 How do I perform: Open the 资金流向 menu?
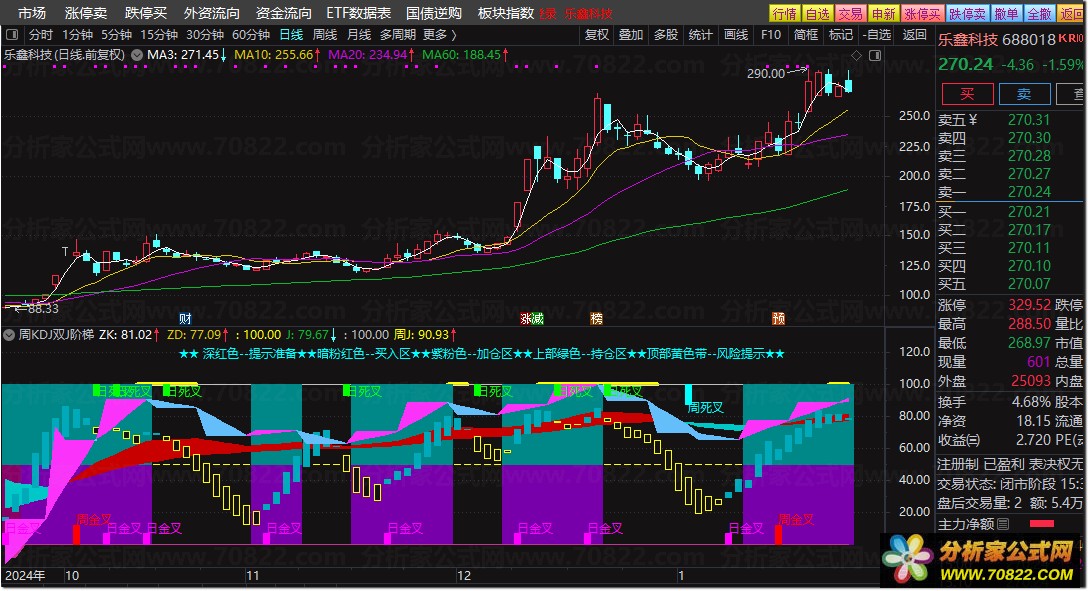[283, 13]
